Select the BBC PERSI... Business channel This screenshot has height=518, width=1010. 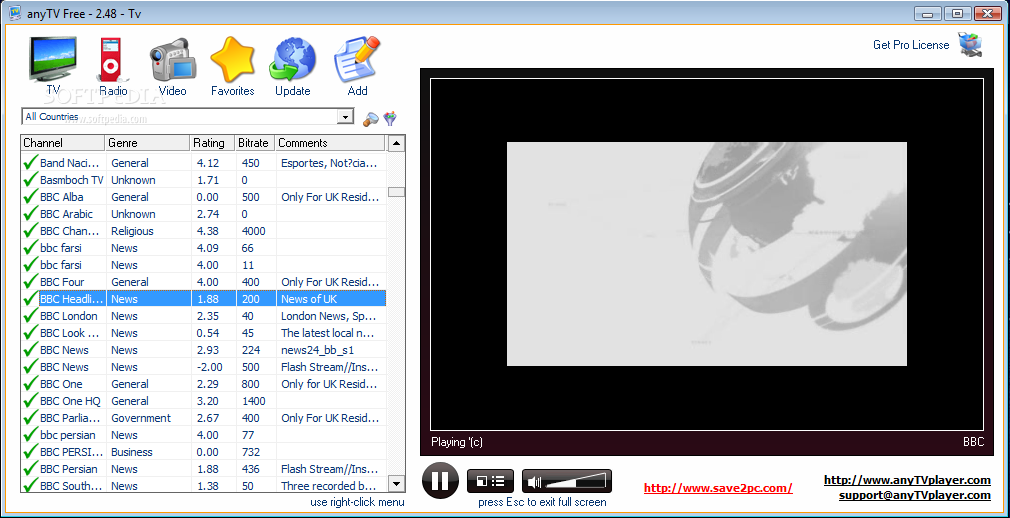(204, 452)
